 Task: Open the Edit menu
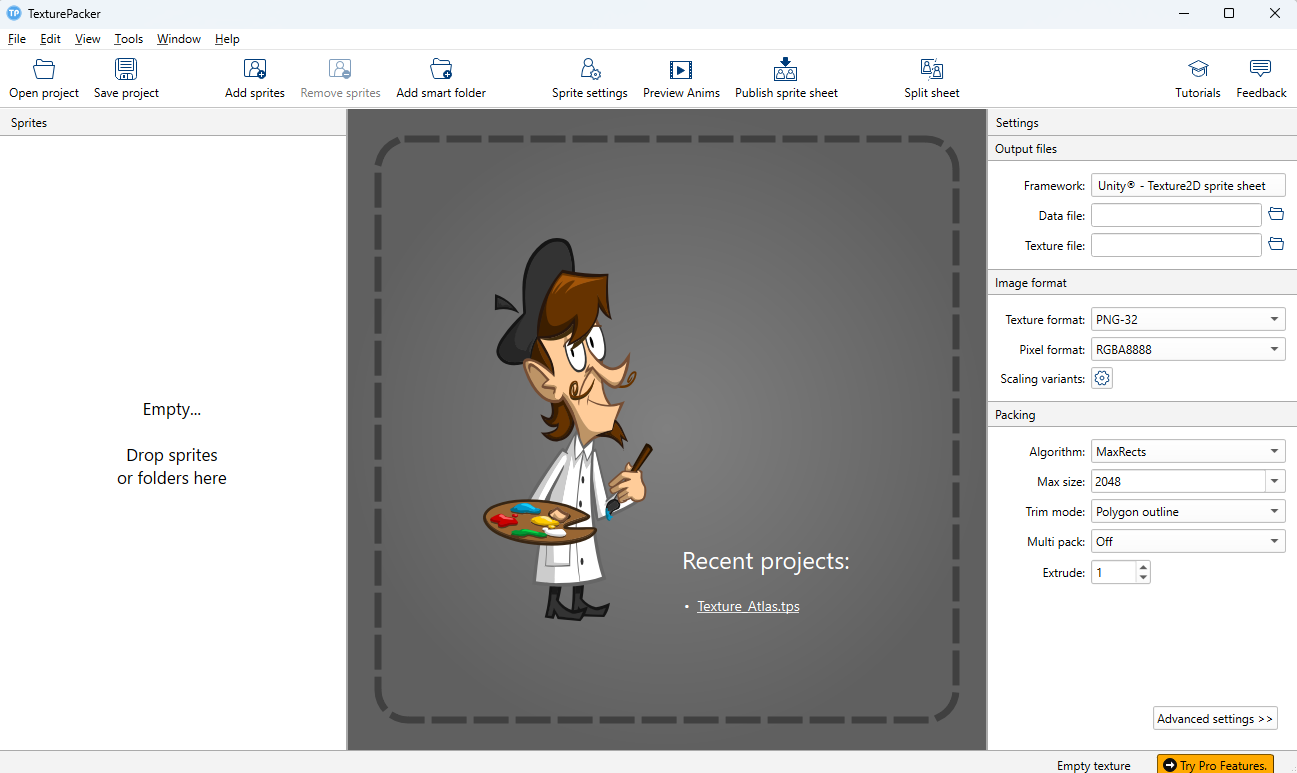pos(50,39)
